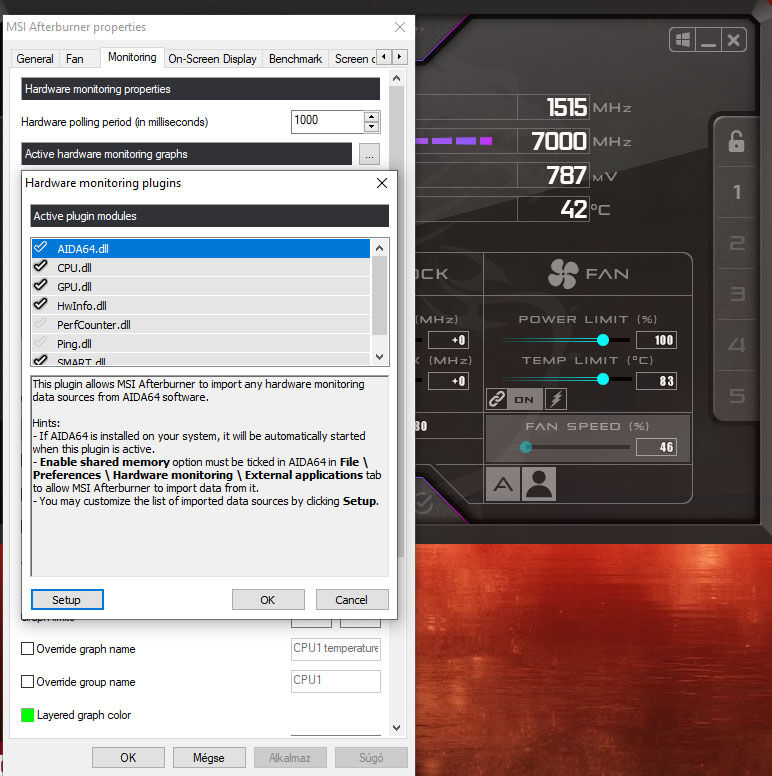Select profile slot 4
The width and height of the screenshot is (772, 776).
[737, 345]
